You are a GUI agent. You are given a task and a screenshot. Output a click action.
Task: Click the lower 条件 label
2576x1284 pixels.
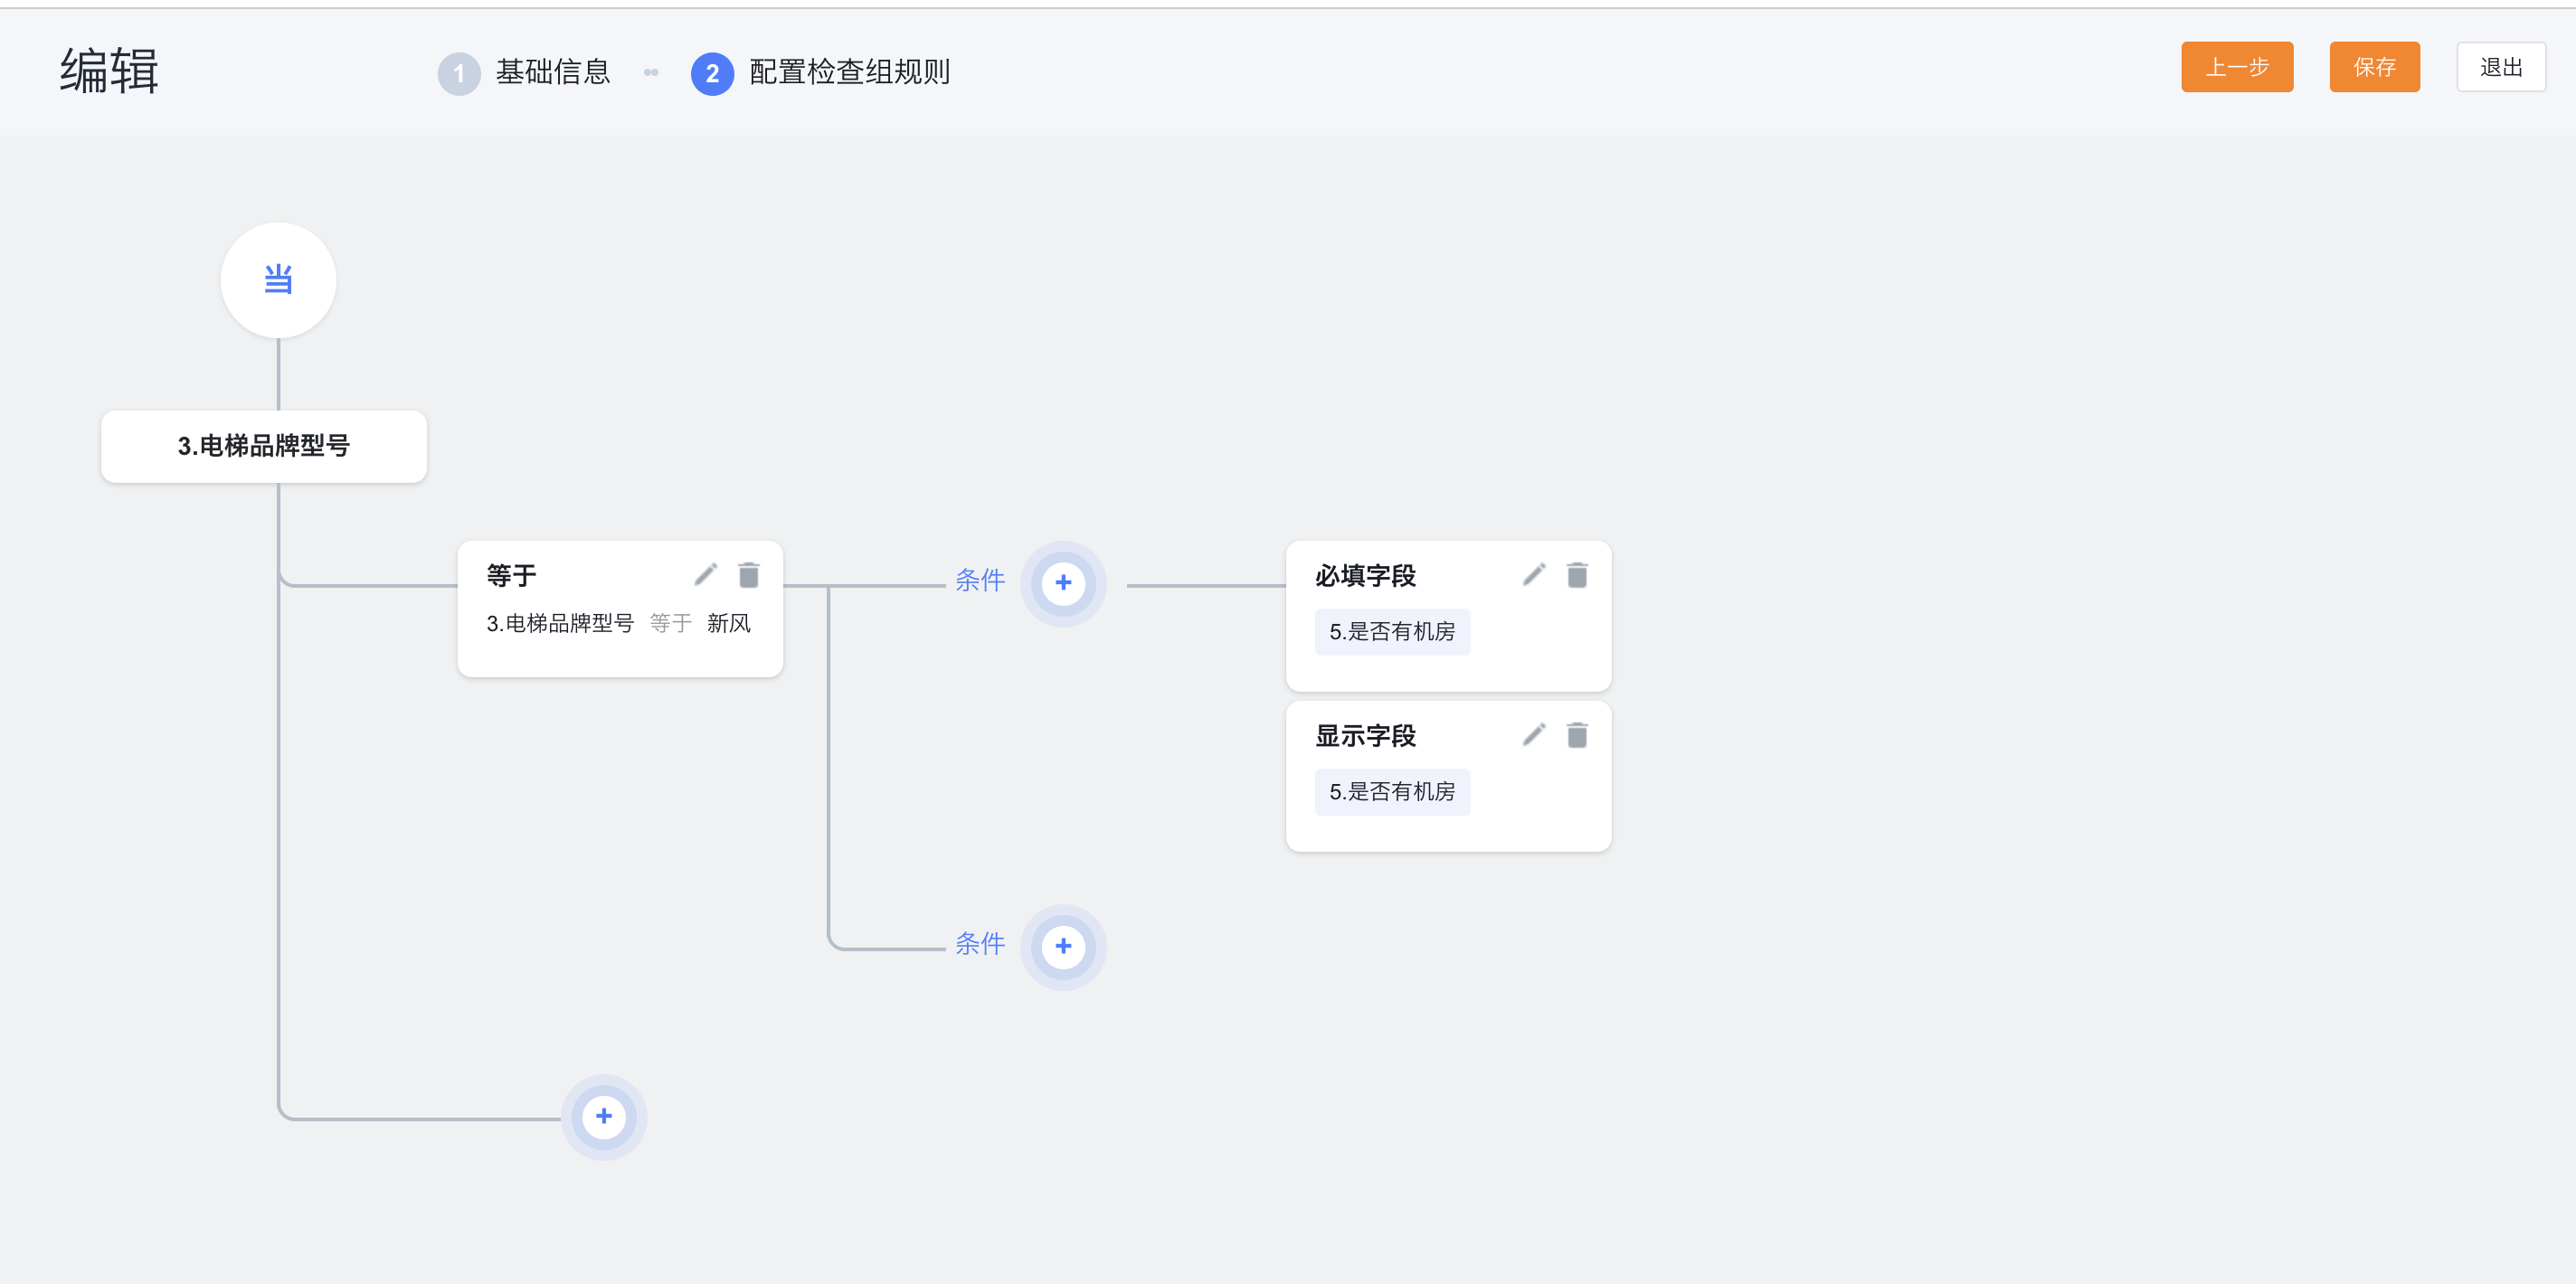pyautogui.click(x=979, y=944)
